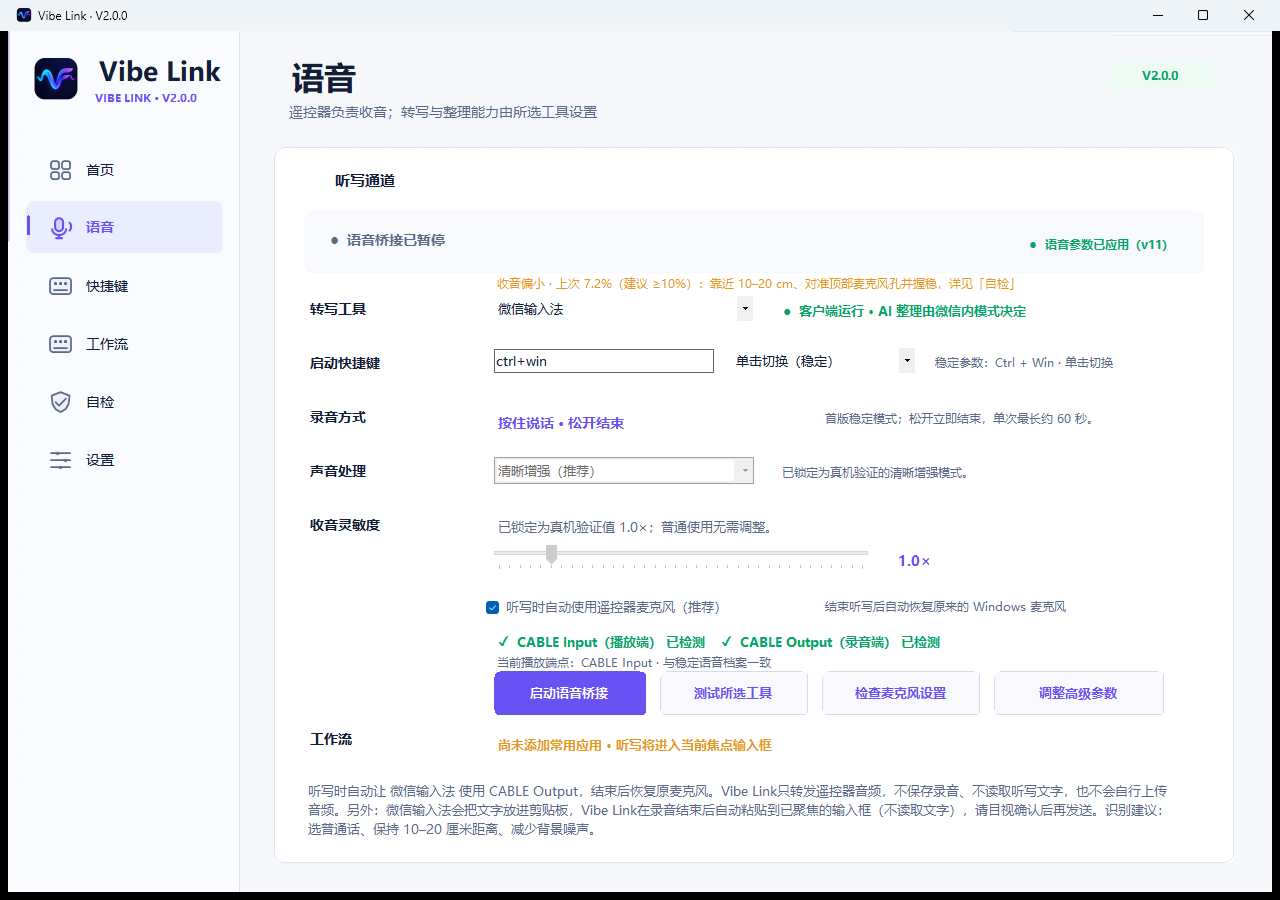
Task: Click the 首页 grid icon in sidebar
Action: click(x=61, y=170)
